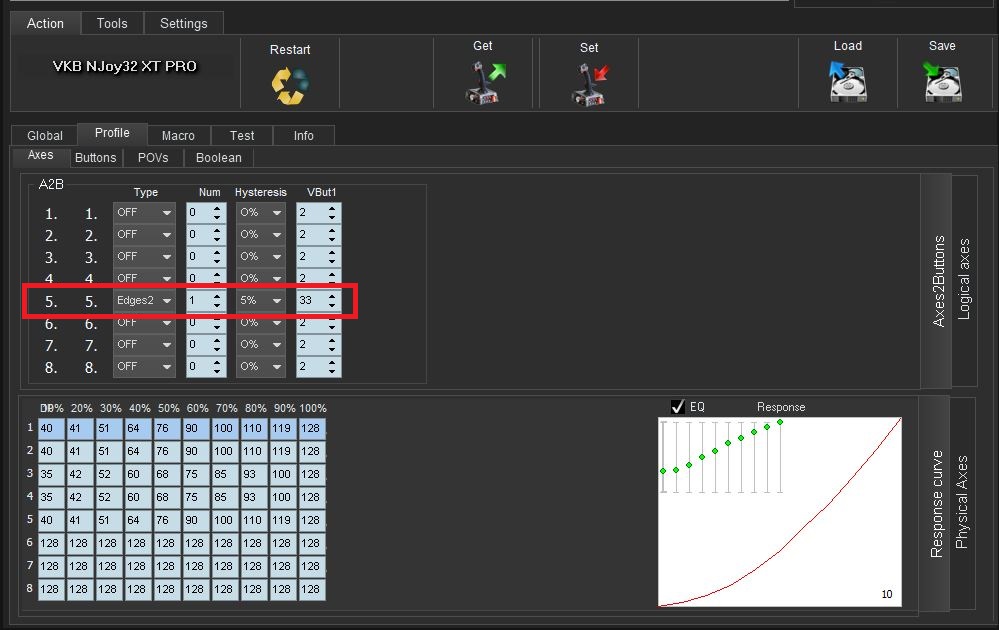Click the topmost green EQ slider point

click(x=780, y=422)
